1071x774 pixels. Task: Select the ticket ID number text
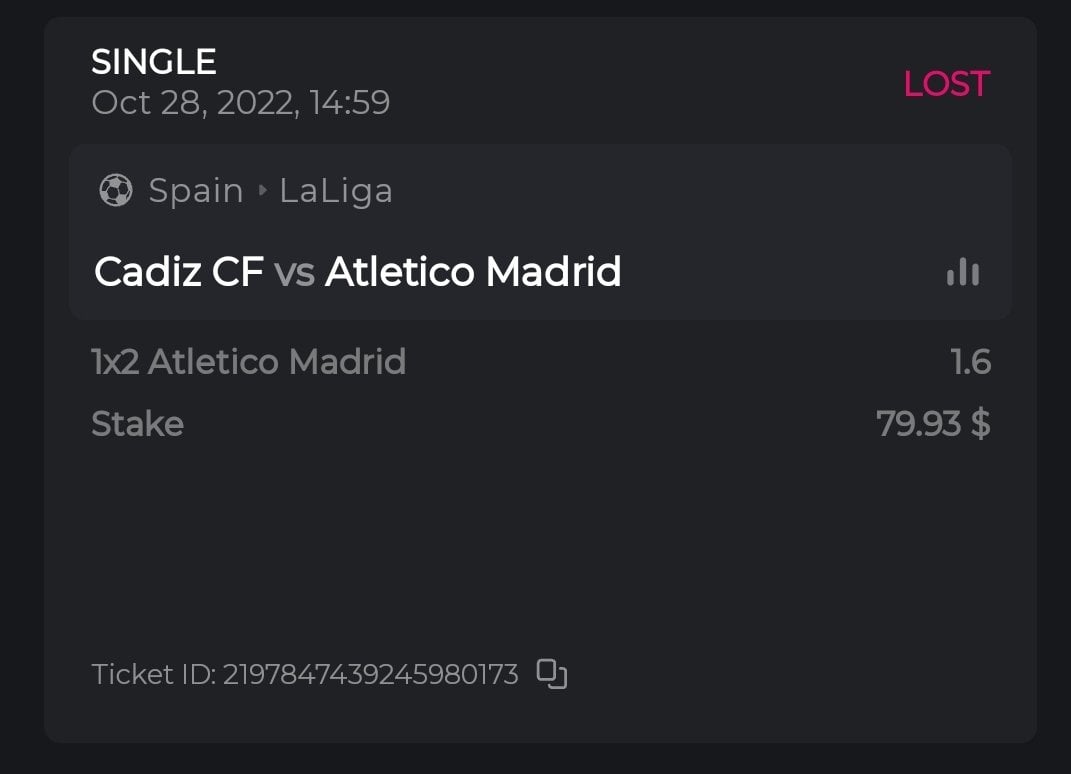point(370,675)
